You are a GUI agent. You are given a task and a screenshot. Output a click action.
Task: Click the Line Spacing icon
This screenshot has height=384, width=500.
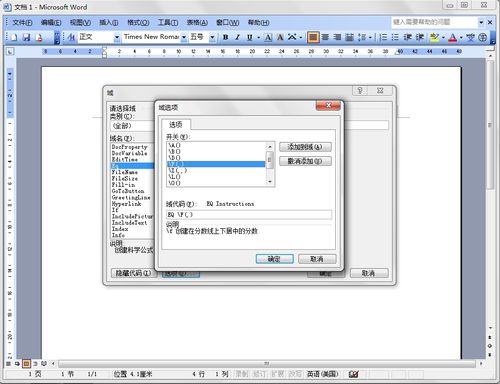362,37
